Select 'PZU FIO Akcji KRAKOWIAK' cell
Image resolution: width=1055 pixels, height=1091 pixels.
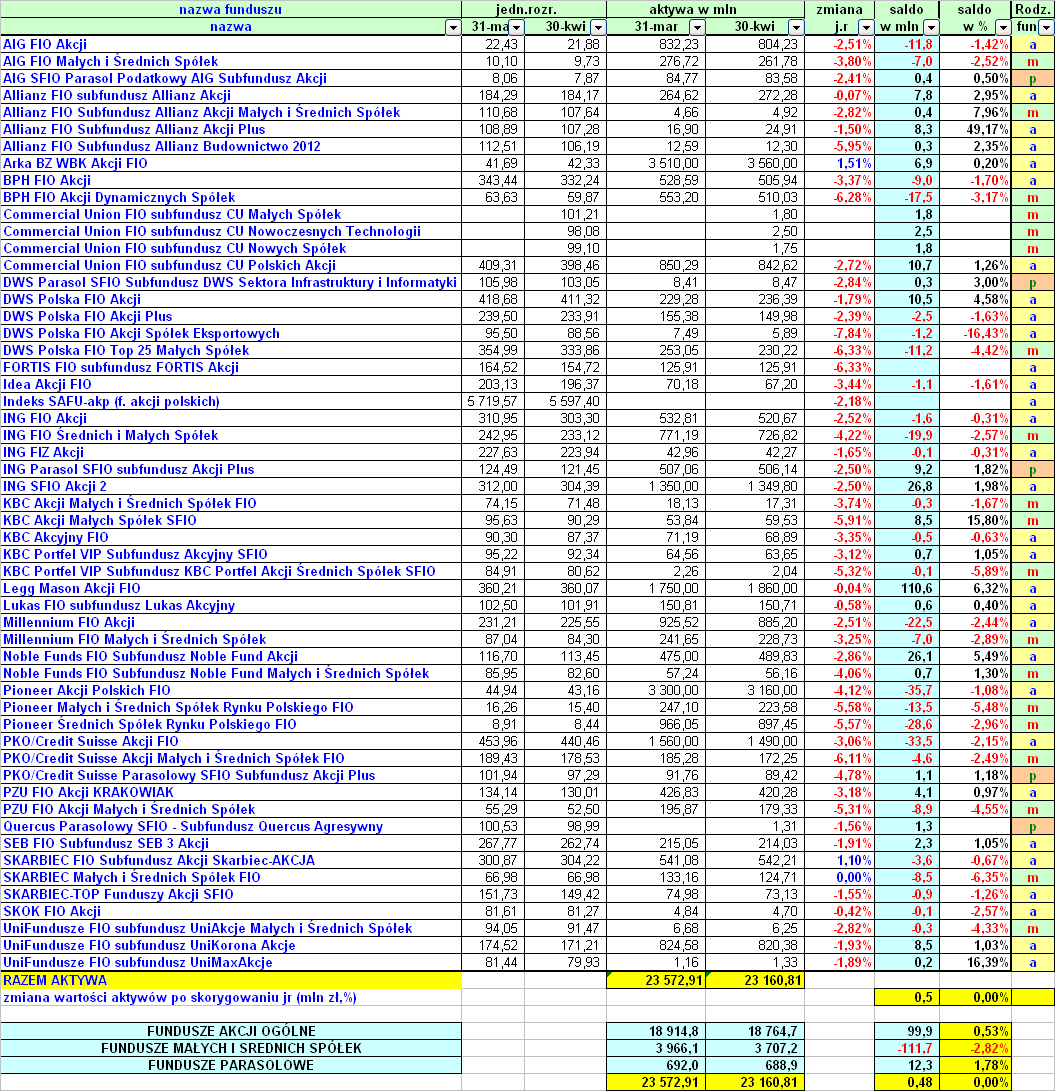pos(230,793)
